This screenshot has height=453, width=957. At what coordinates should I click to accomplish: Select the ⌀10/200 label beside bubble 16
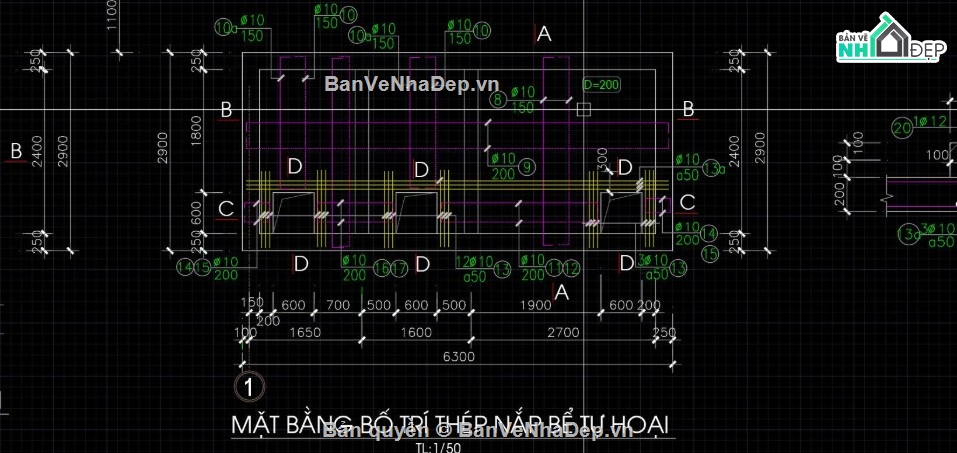[355, 268]
